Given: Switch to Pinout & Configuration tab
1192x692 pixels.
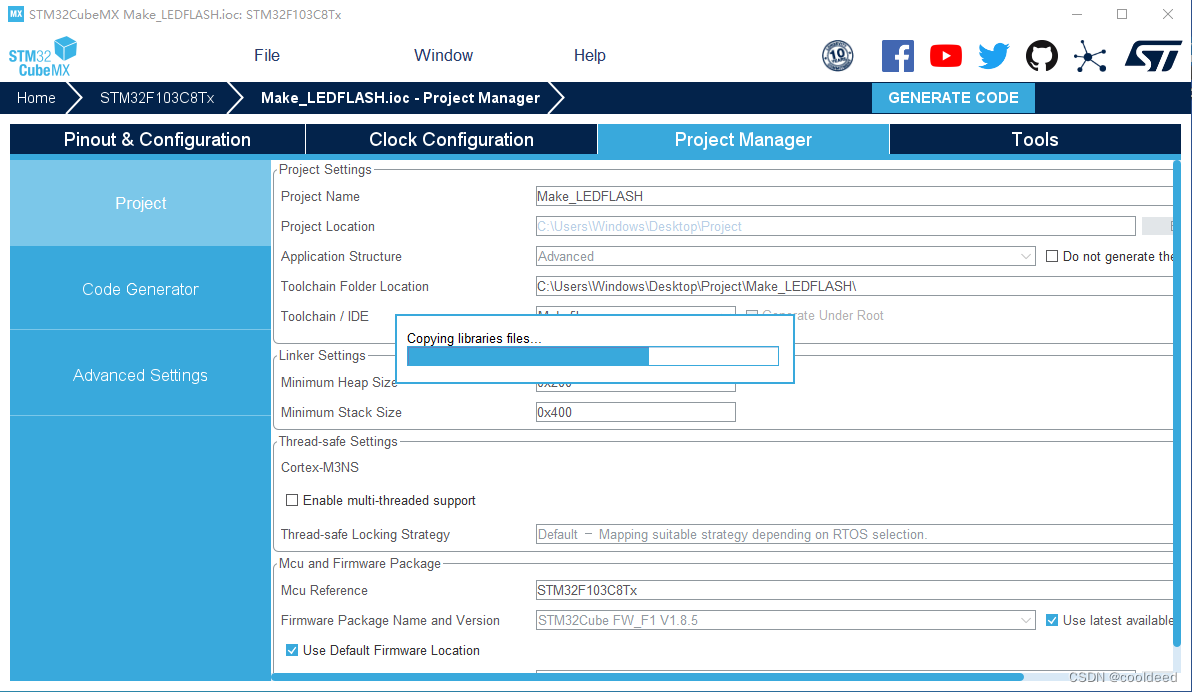Looking at the screenshot, I should (x=157, y=140).
